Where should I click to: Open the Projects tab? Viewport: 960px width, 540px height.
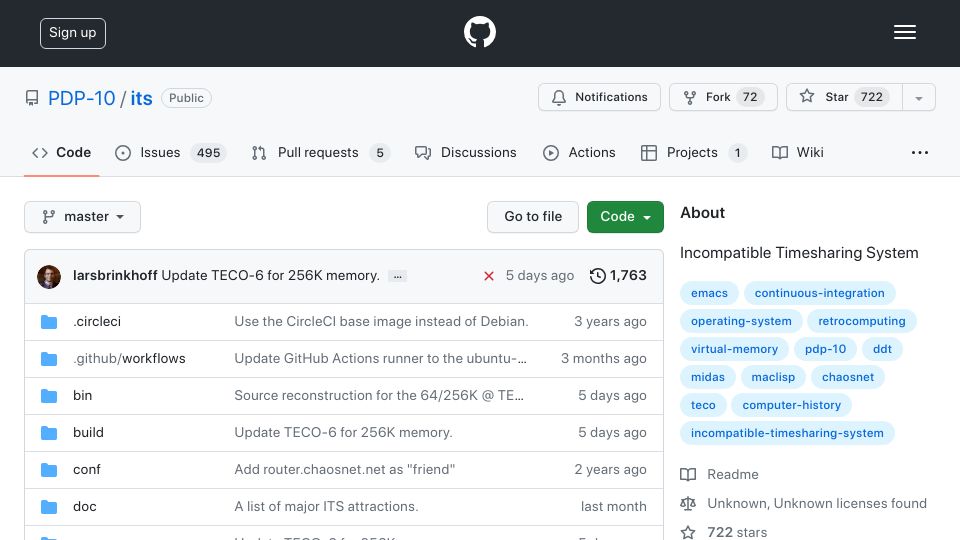694,152
